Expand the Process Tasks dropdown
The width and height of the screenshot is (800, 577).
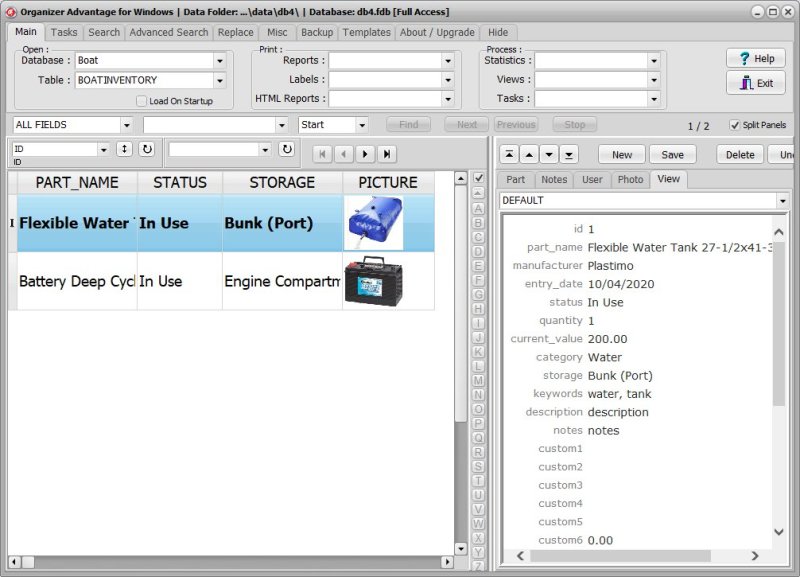coord(654,99)
